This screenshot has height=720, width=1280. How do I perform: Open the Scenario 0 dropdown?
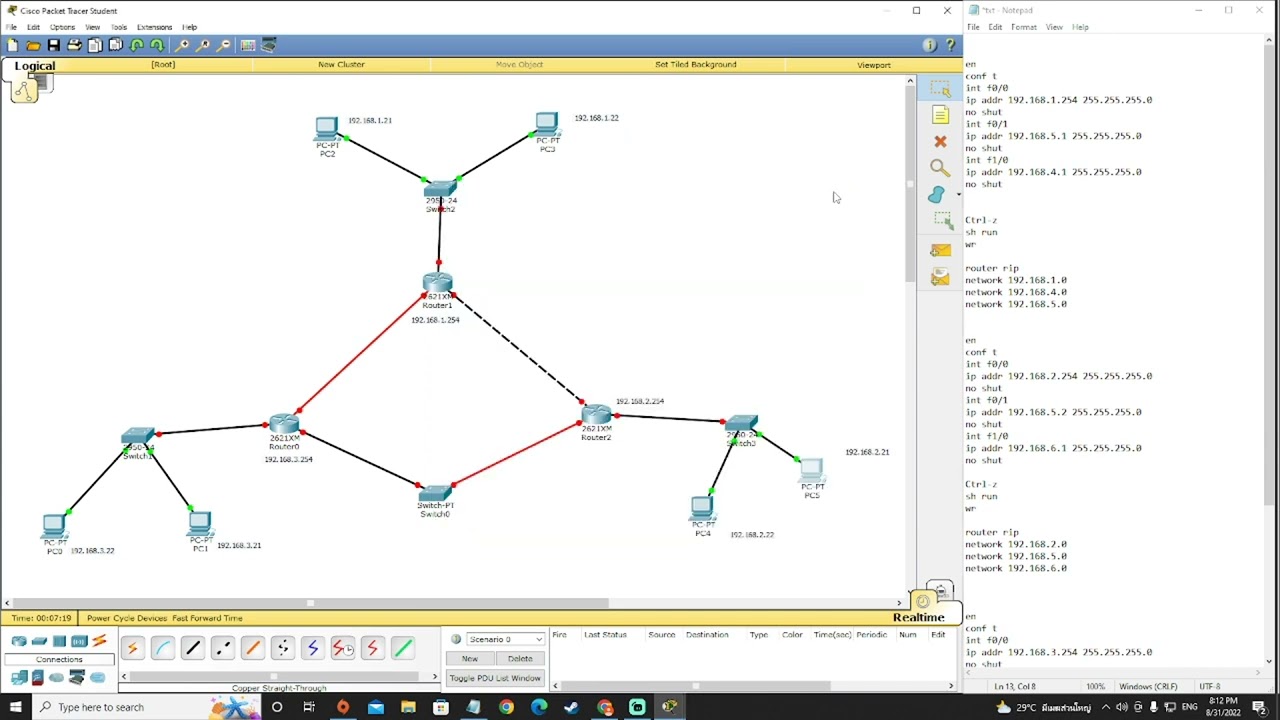click(505, 639)
